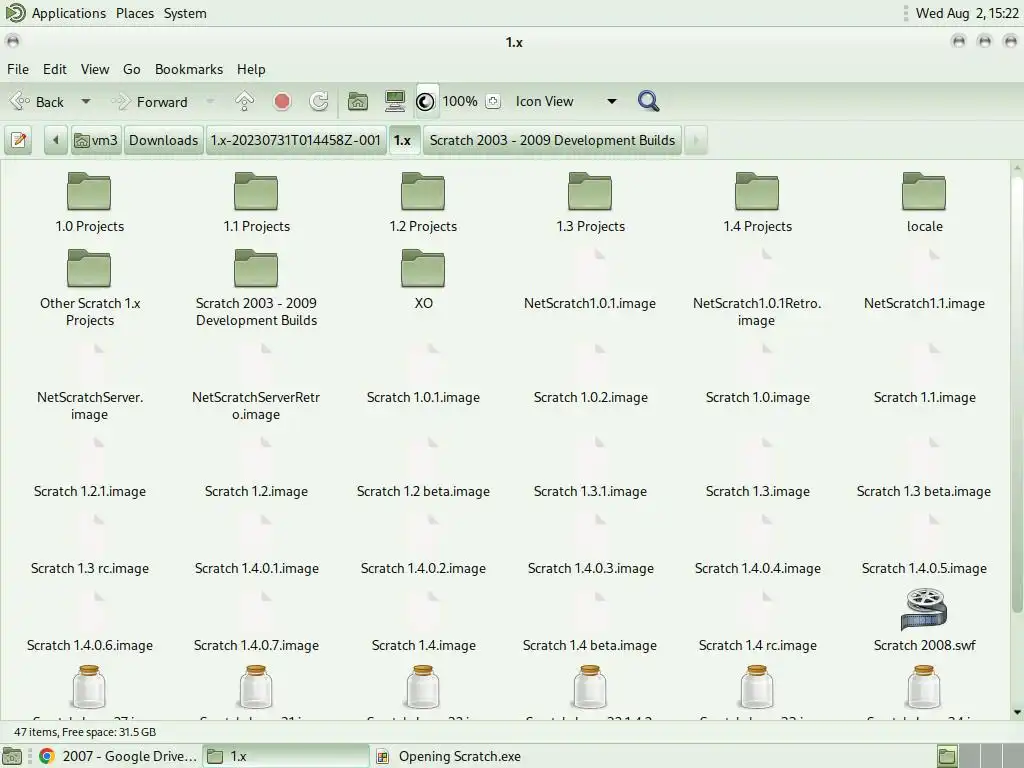Select NetScratchServer.image file
Viewport: 1024px width, 768px height.
[89, 406]
